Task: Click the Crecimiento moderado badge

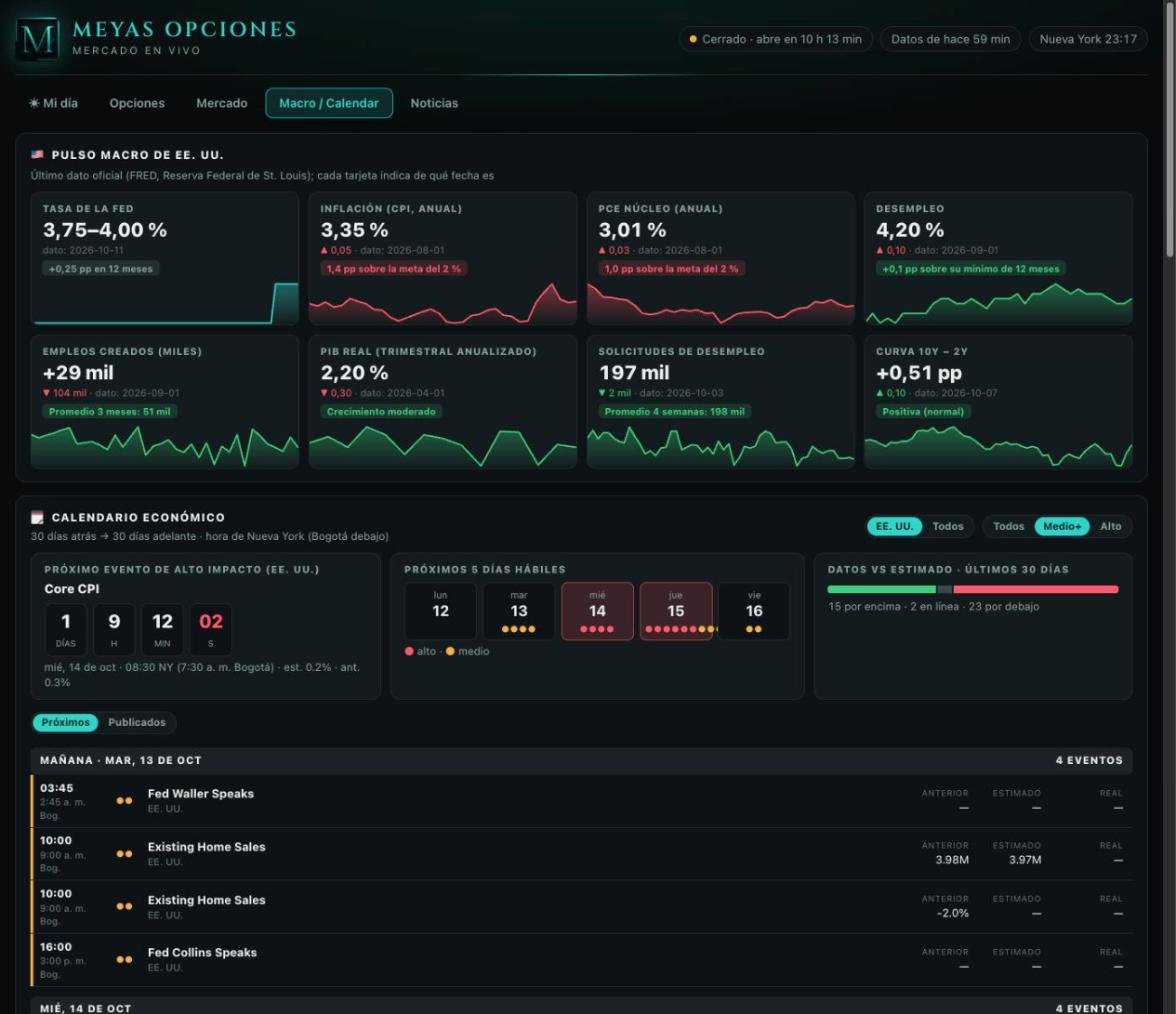Action: [x=381, y=412]
